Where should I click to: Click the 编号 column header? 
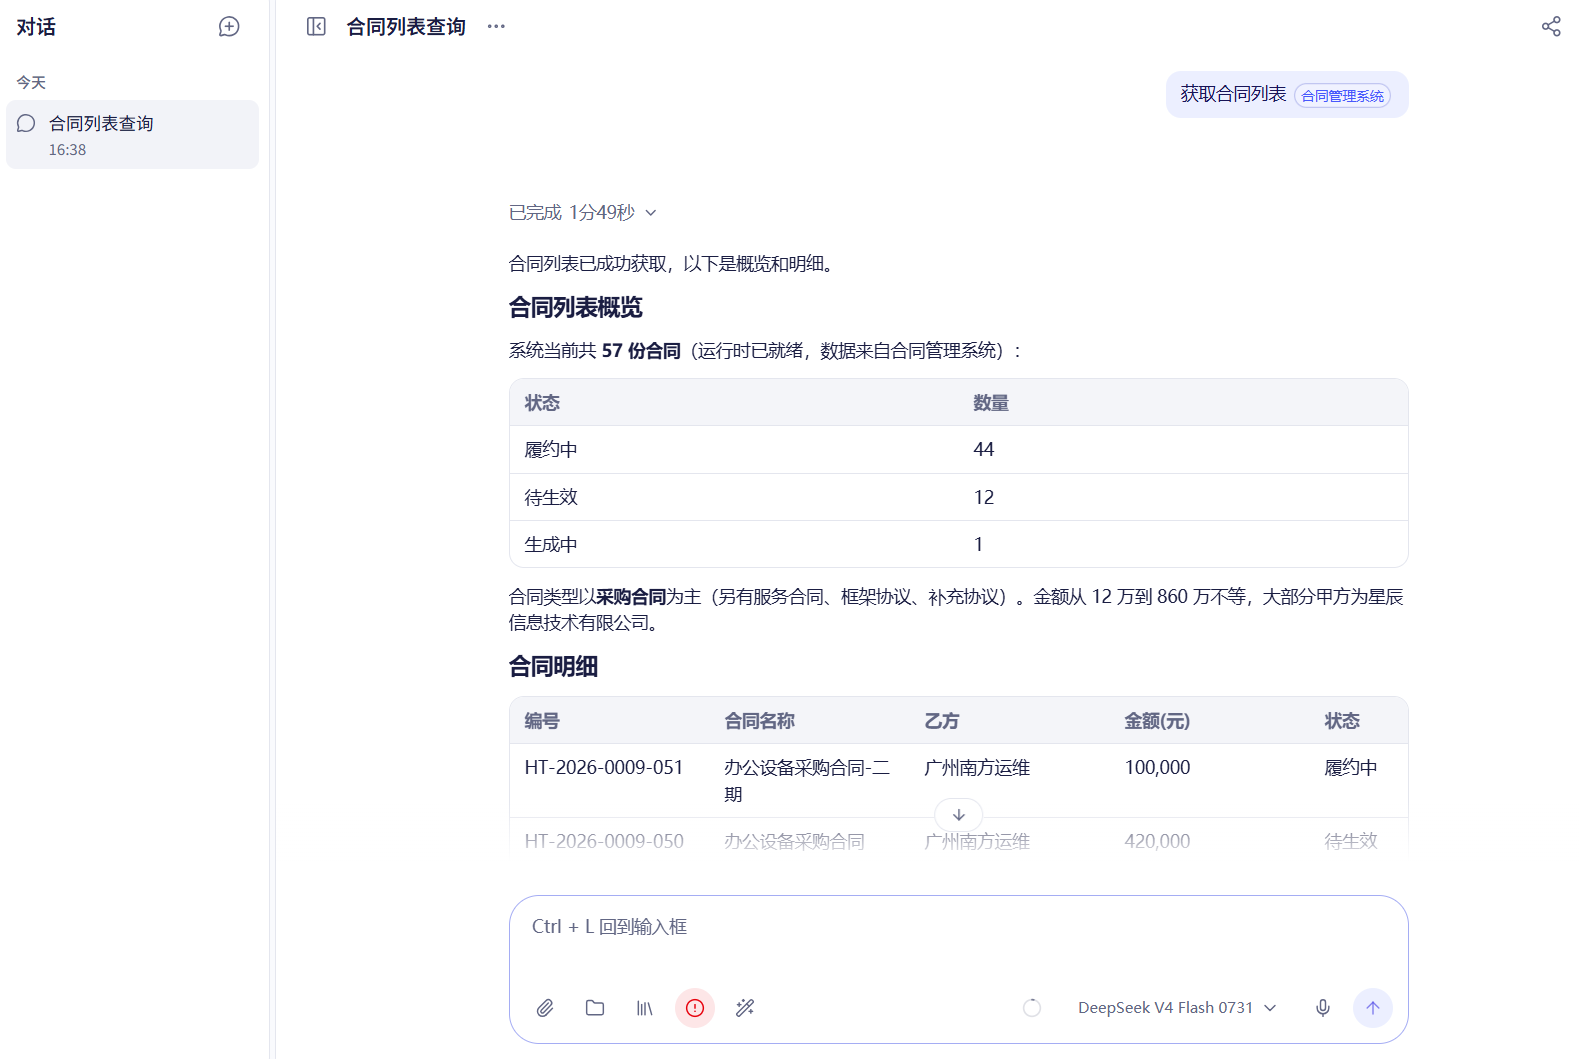click(542, 721)
